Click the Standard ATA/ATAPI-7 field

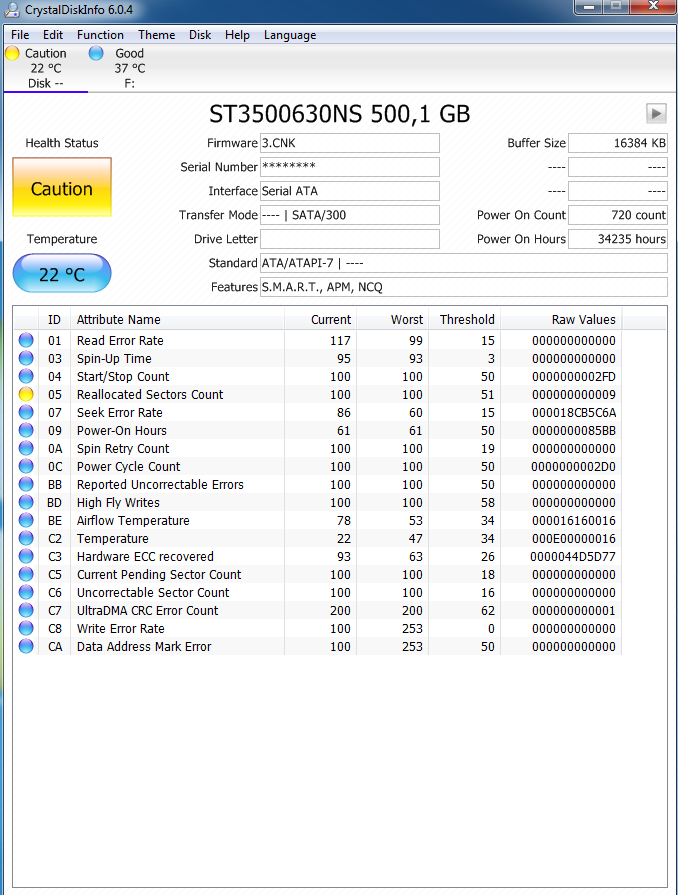tap(463, 263)
